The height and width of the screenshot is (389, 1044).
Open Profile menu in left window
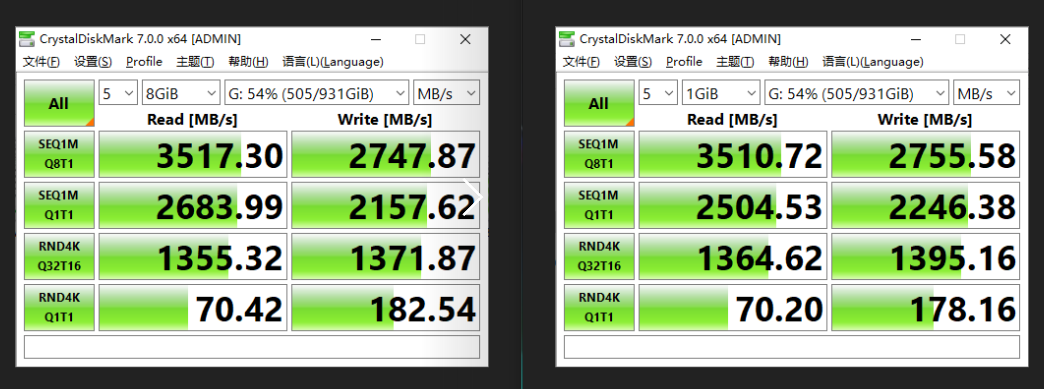[x=144, y=62]
